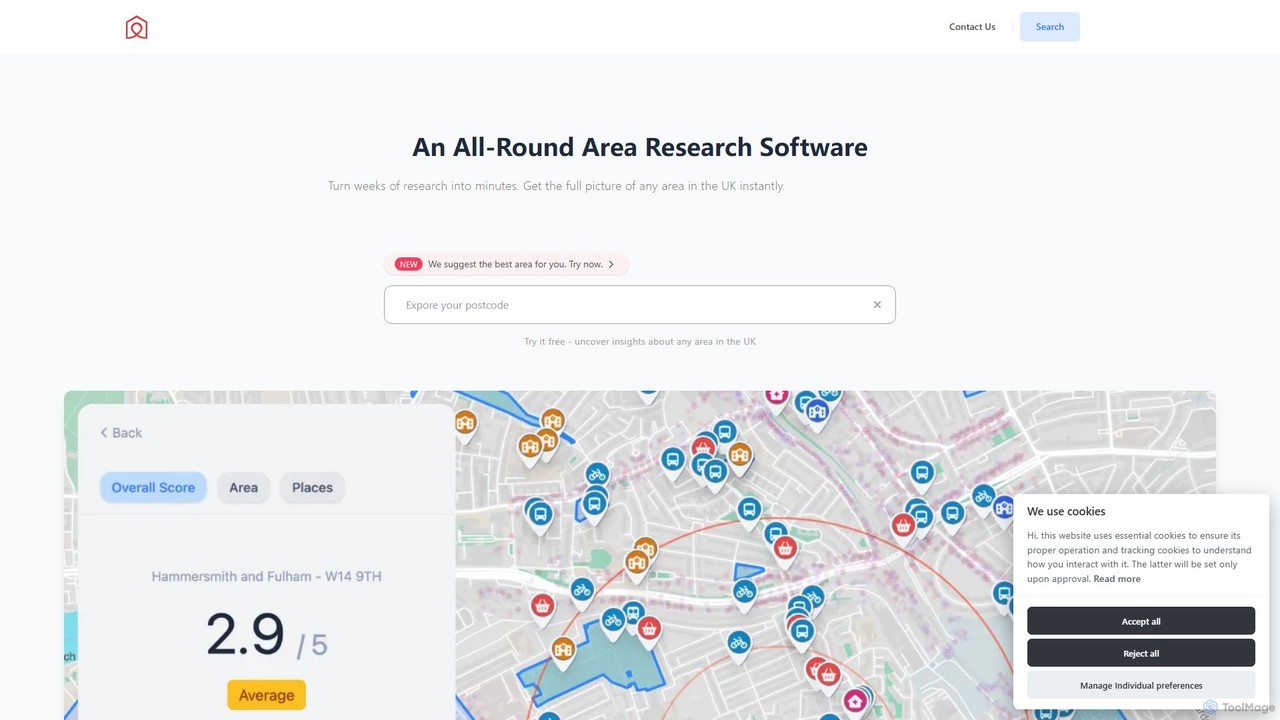Click the Hammersmith and Fulham W14 9TH label
The width and height of the screenshot is (1280, 720).
[x=266, y=576]
